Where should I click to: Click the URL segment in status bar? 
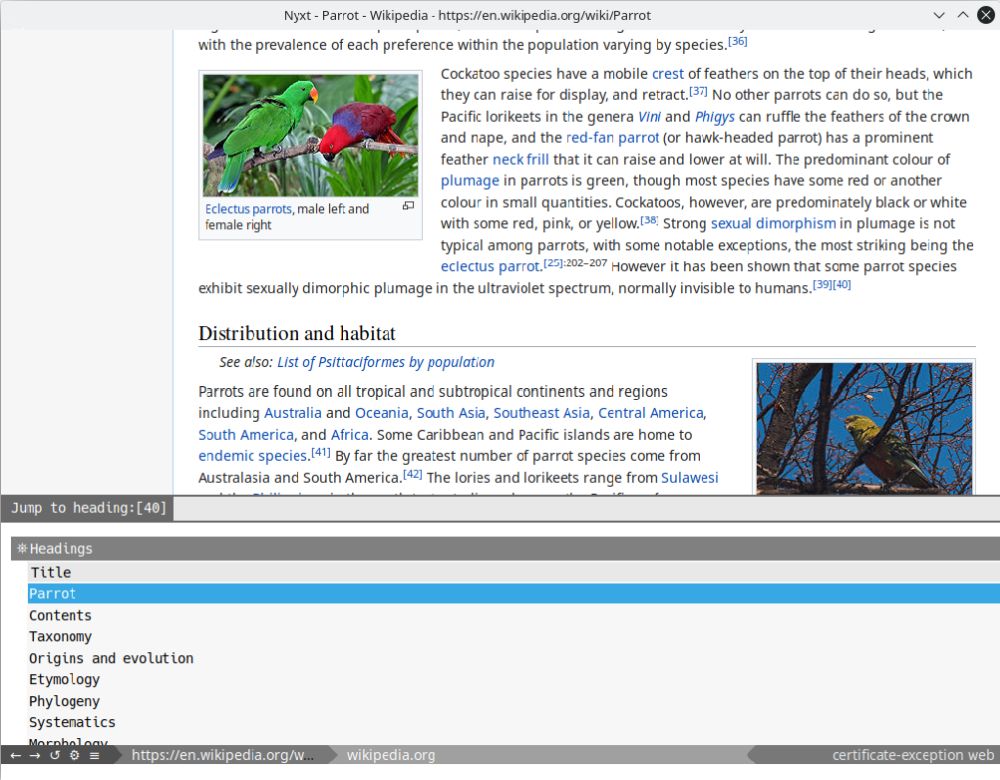pos(222,755)
